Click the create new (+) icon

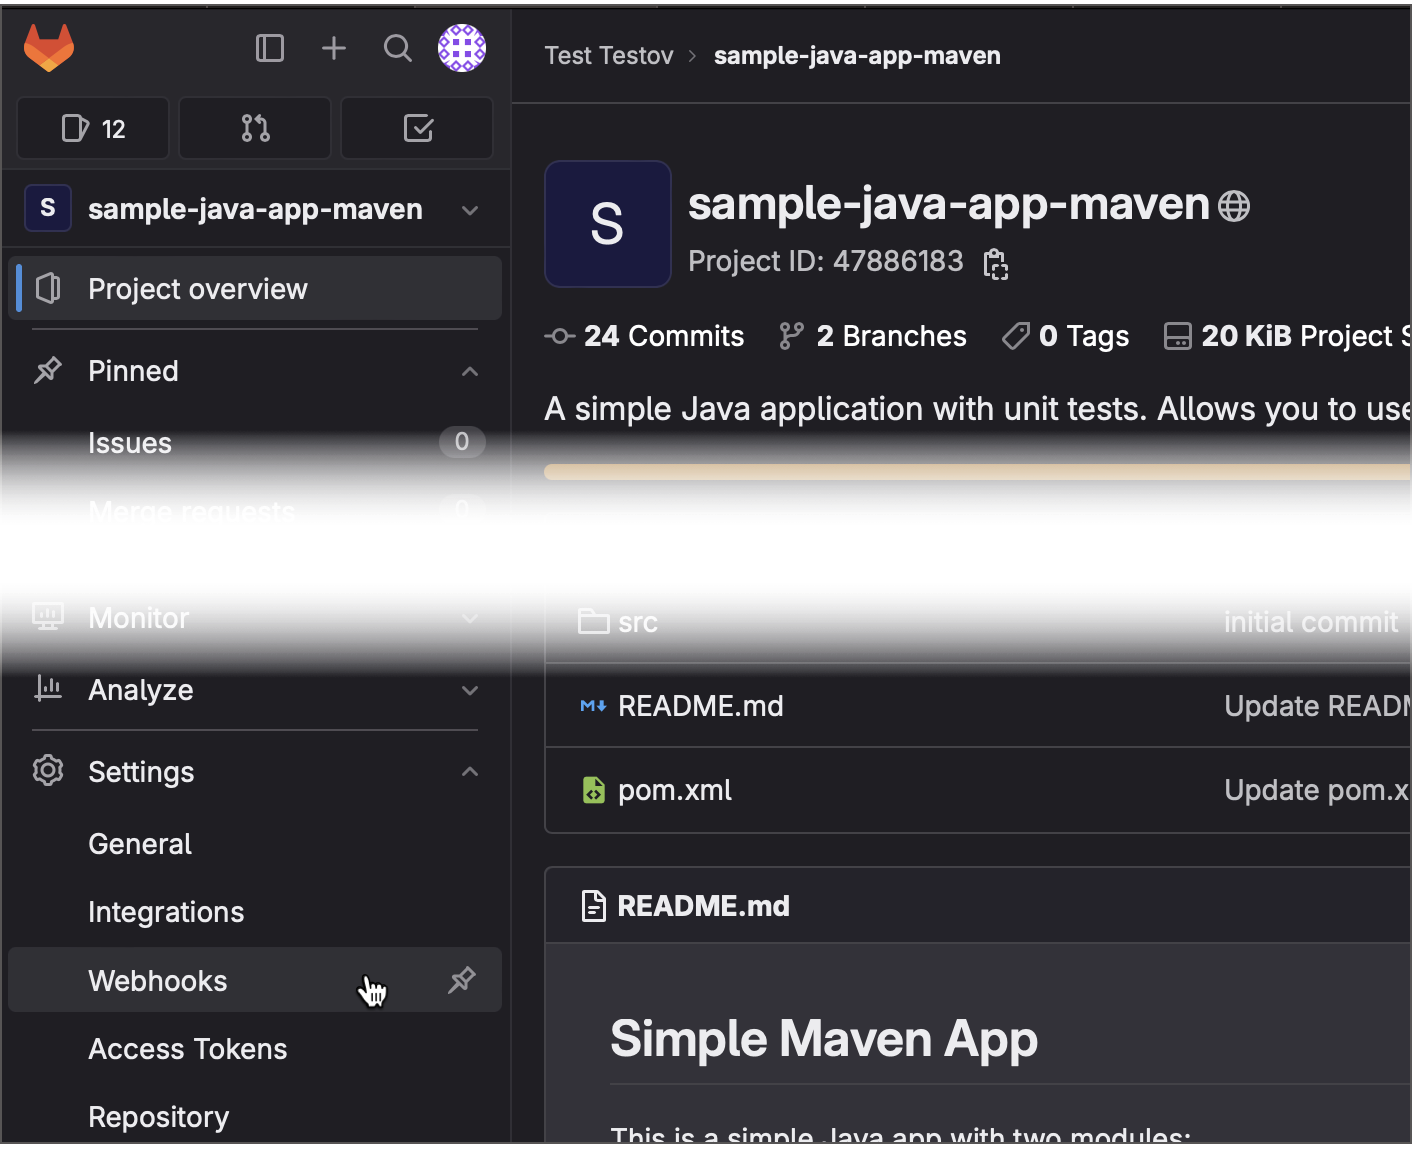coord(333,47)
